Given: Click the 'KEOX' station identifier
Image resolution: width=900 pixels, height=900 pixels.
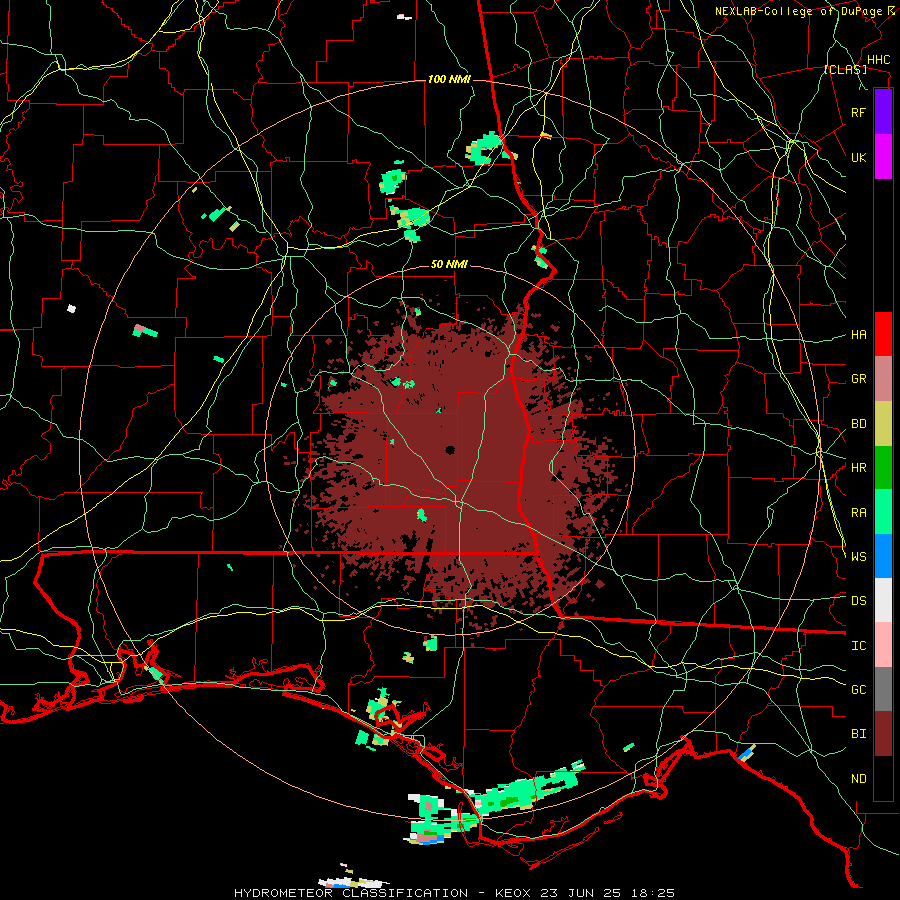Looking at the screenshot, I should (513, 893).
